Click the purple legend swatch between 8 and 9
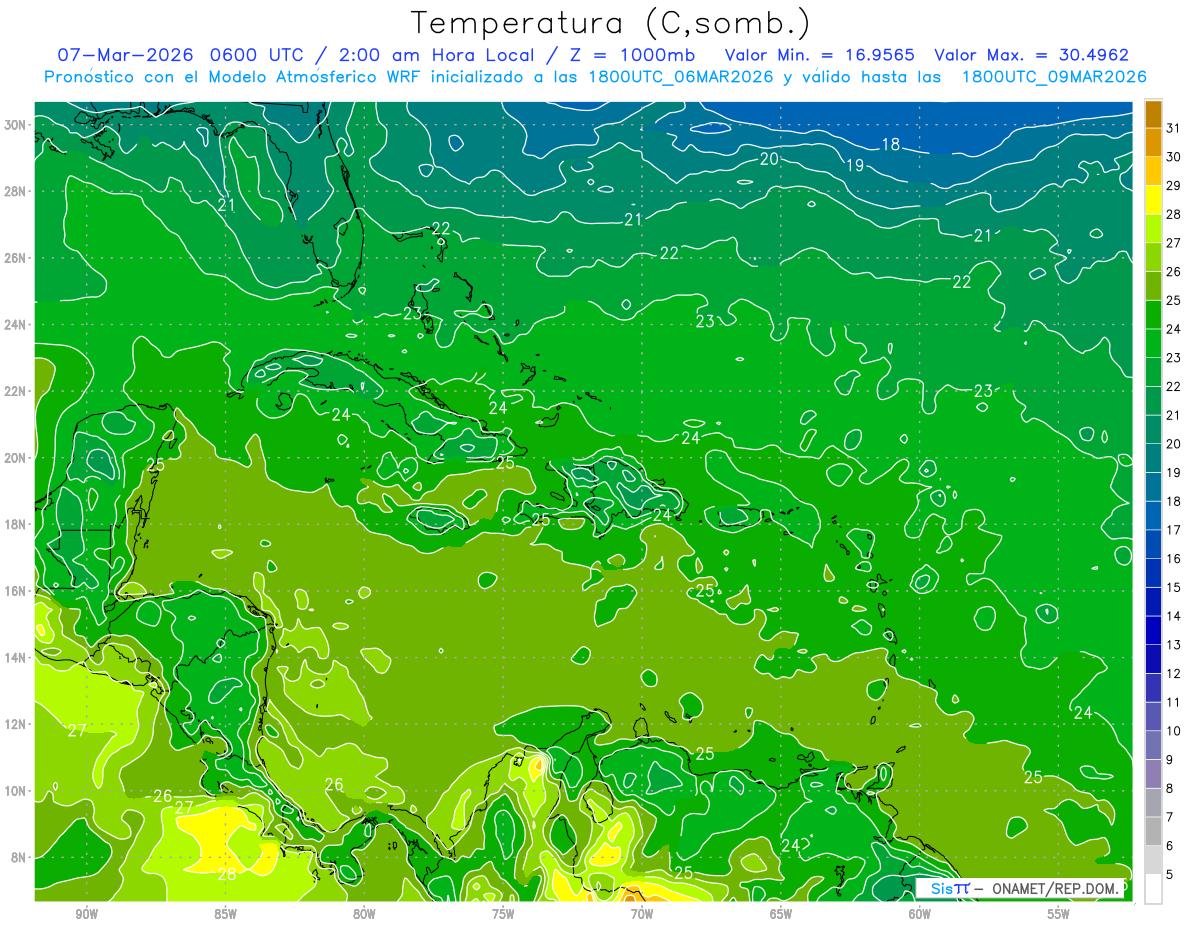 click(1153, 774)
